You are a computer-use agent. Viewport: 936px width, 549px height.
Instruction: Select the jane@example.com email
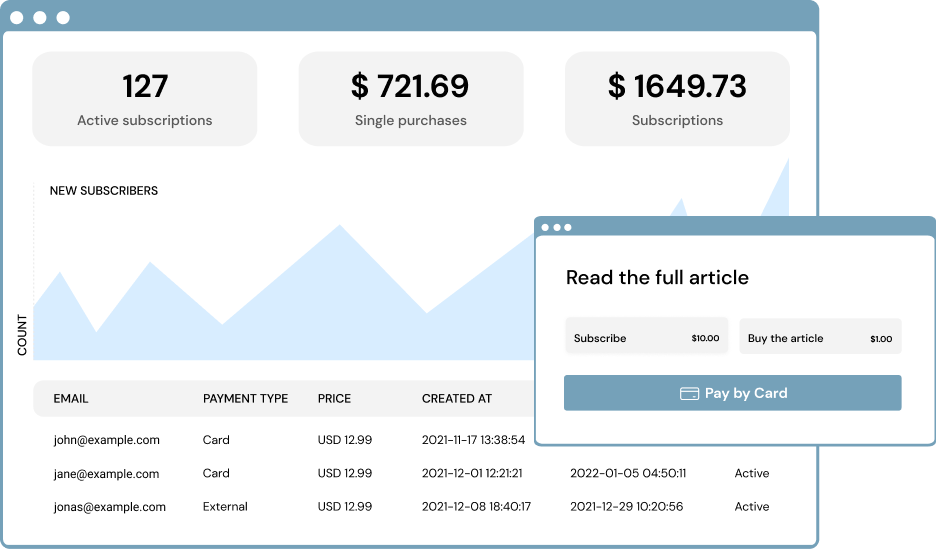(x=107, y=474)
